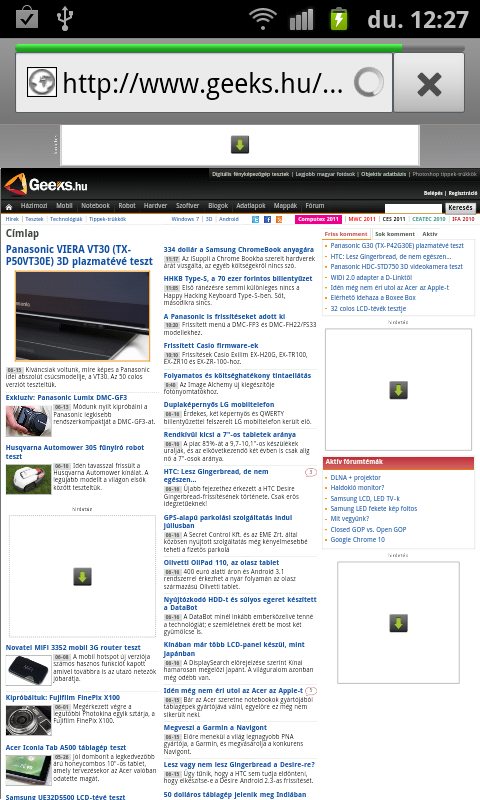480x800 pixels.
Task: Tap the Wi-Fi icon in status bar
Action: point(263,18)
